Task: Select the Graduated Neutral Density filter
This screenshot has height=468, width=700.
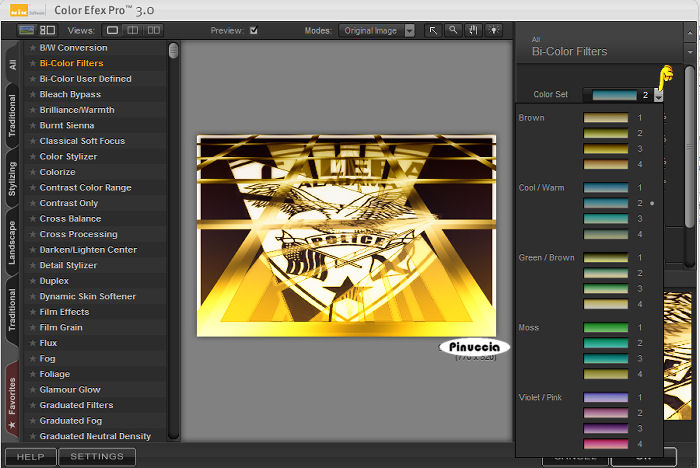Action: click(95, 436)
